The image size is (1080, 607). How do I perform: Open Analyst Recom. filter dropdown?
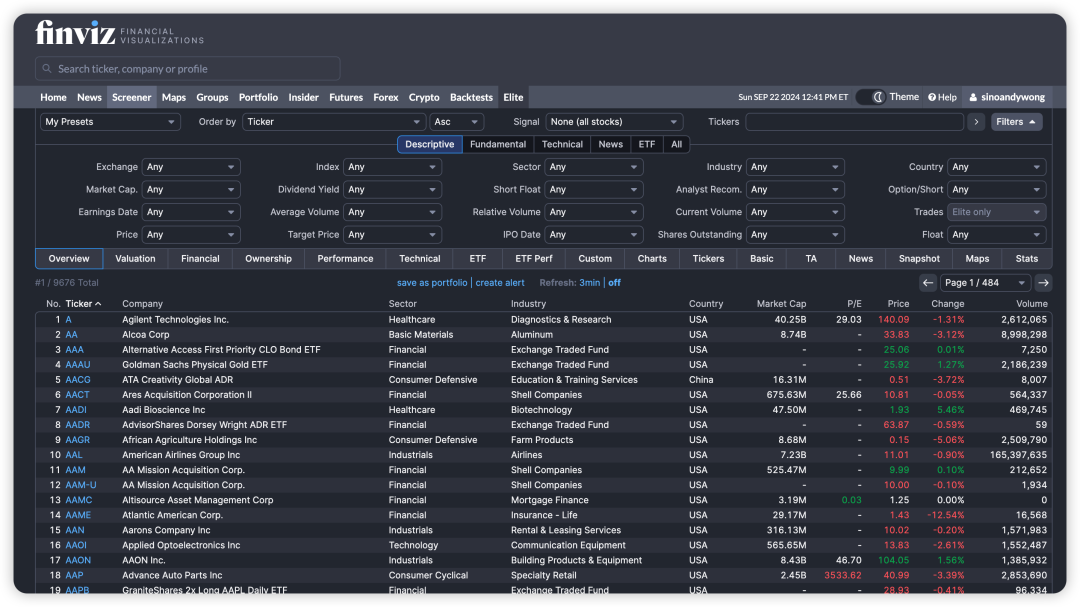tap(796, 189)
